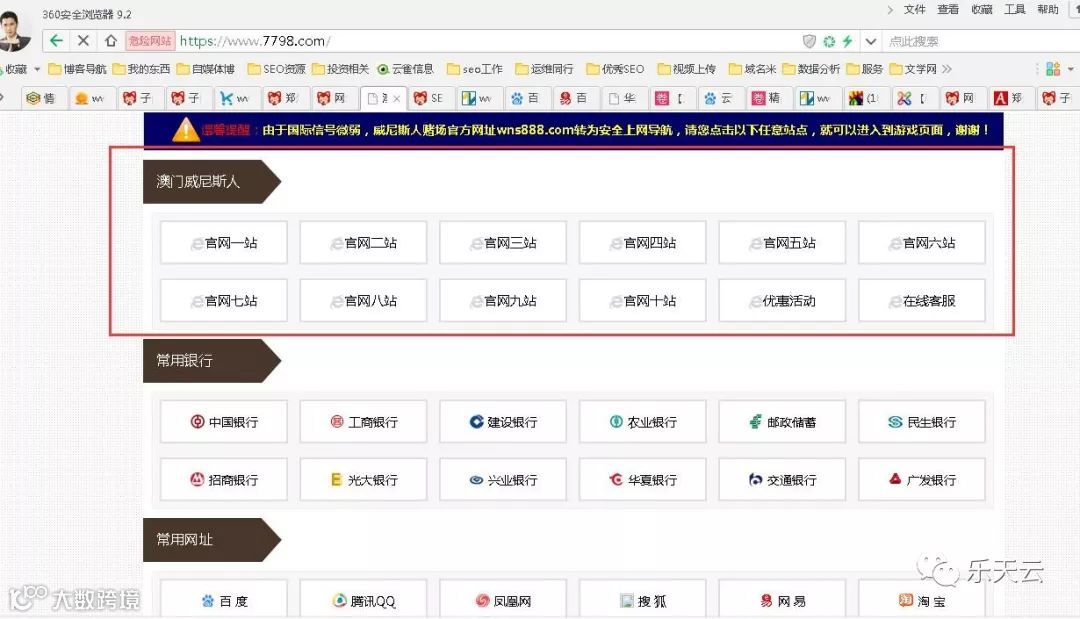Show more bookmarks with the double chevron
This screenshot has height=619, width=1080.
click(x=947, y=69)
